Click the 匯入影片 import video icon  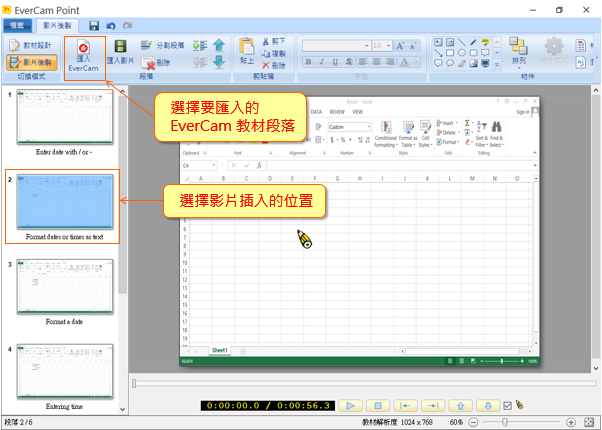pyautogui.click(x=120, y=53)
